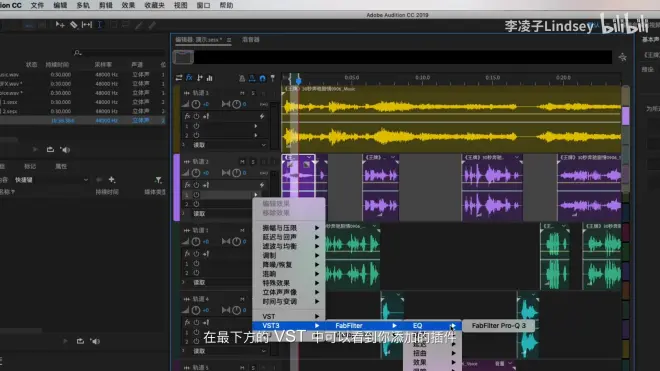Click 立体声声像 menu entry

point(289,292)
